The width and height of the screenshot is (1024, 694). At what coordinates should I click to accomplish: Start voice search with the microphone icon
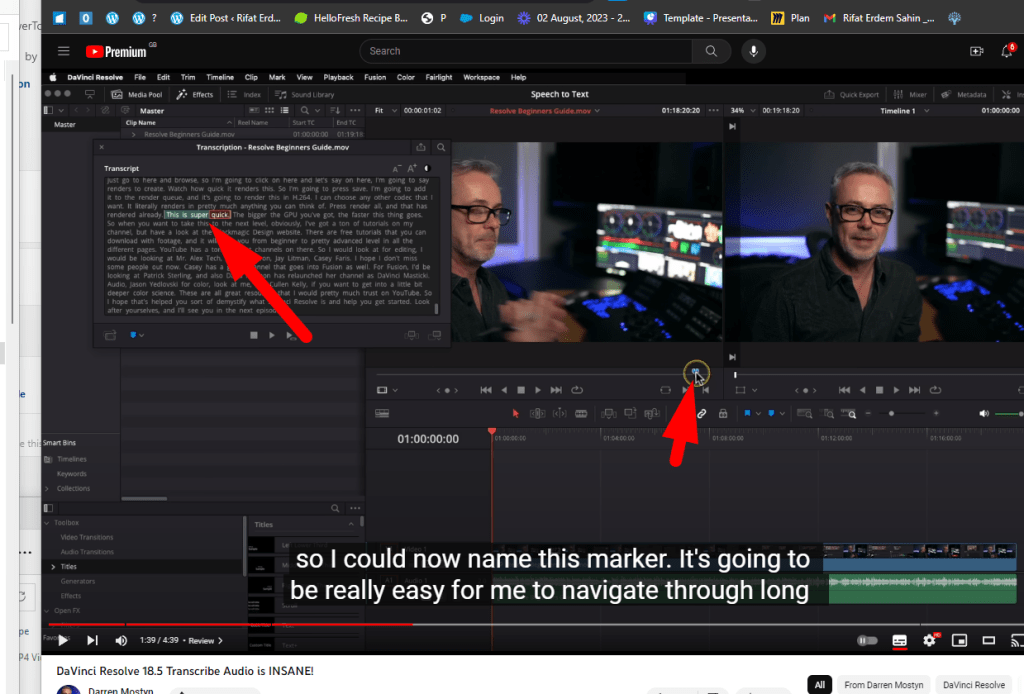(x=754, y=51)
